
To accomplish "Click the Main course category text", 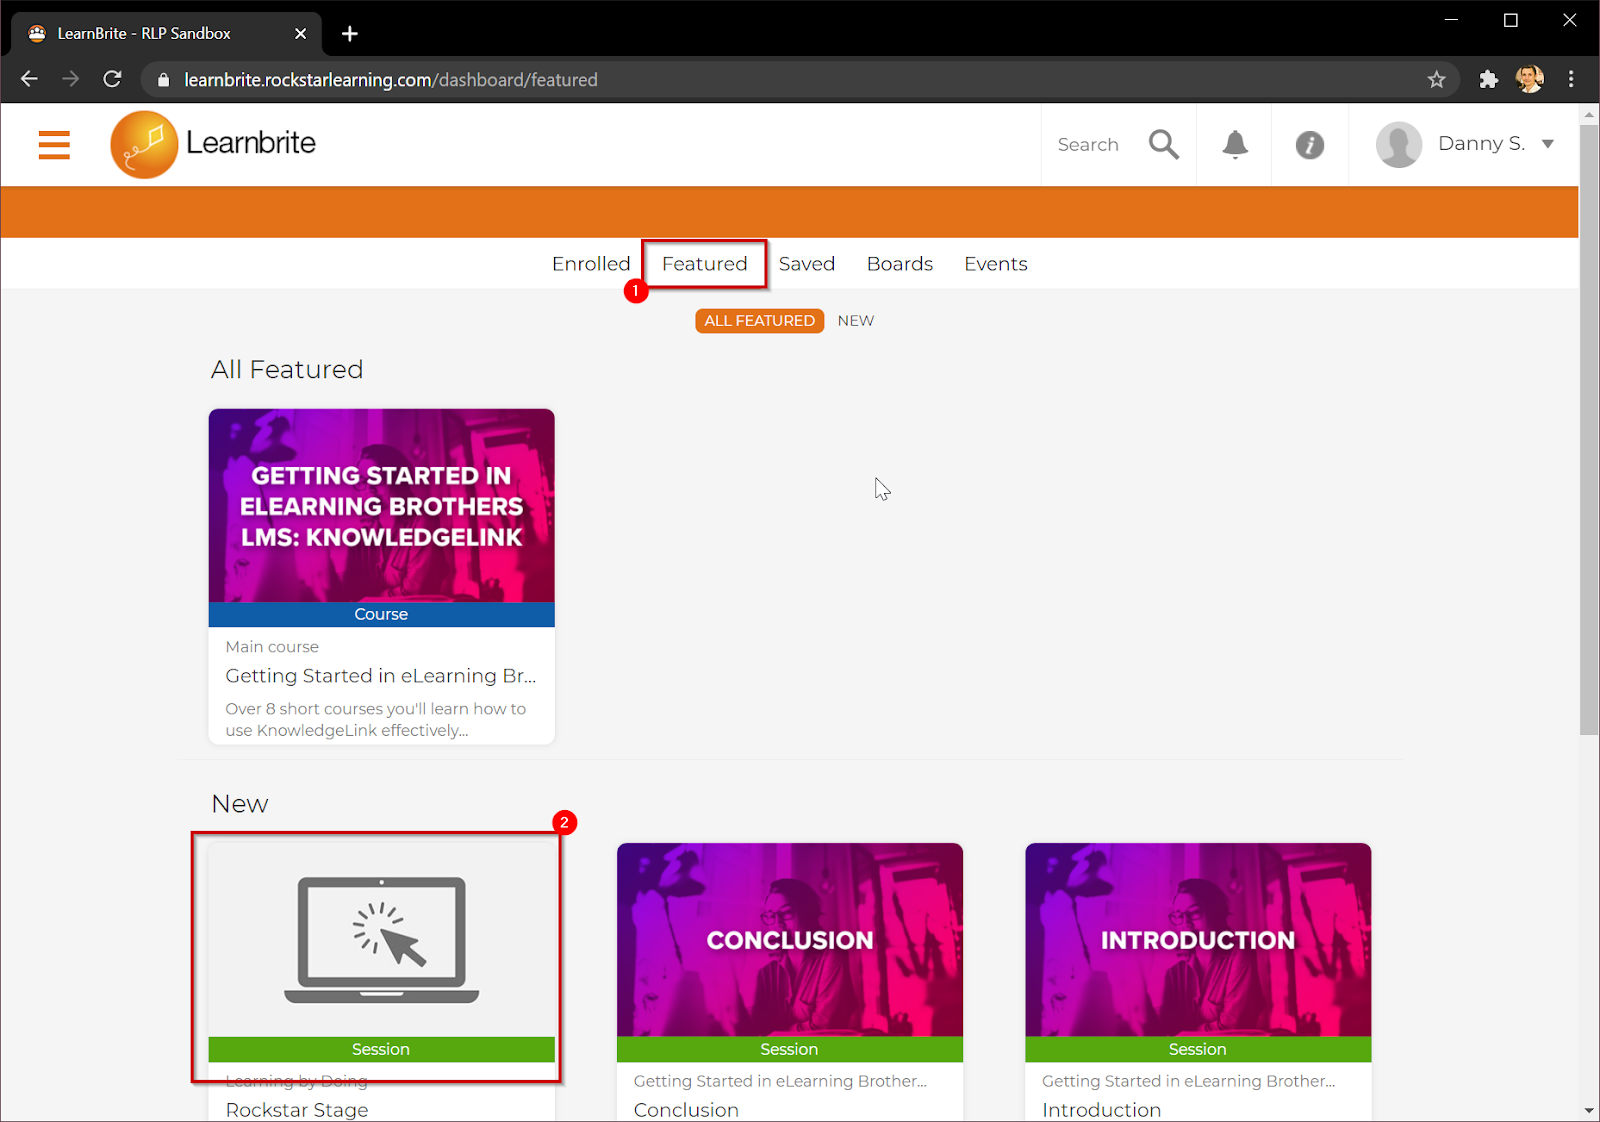I will [272, 647].
